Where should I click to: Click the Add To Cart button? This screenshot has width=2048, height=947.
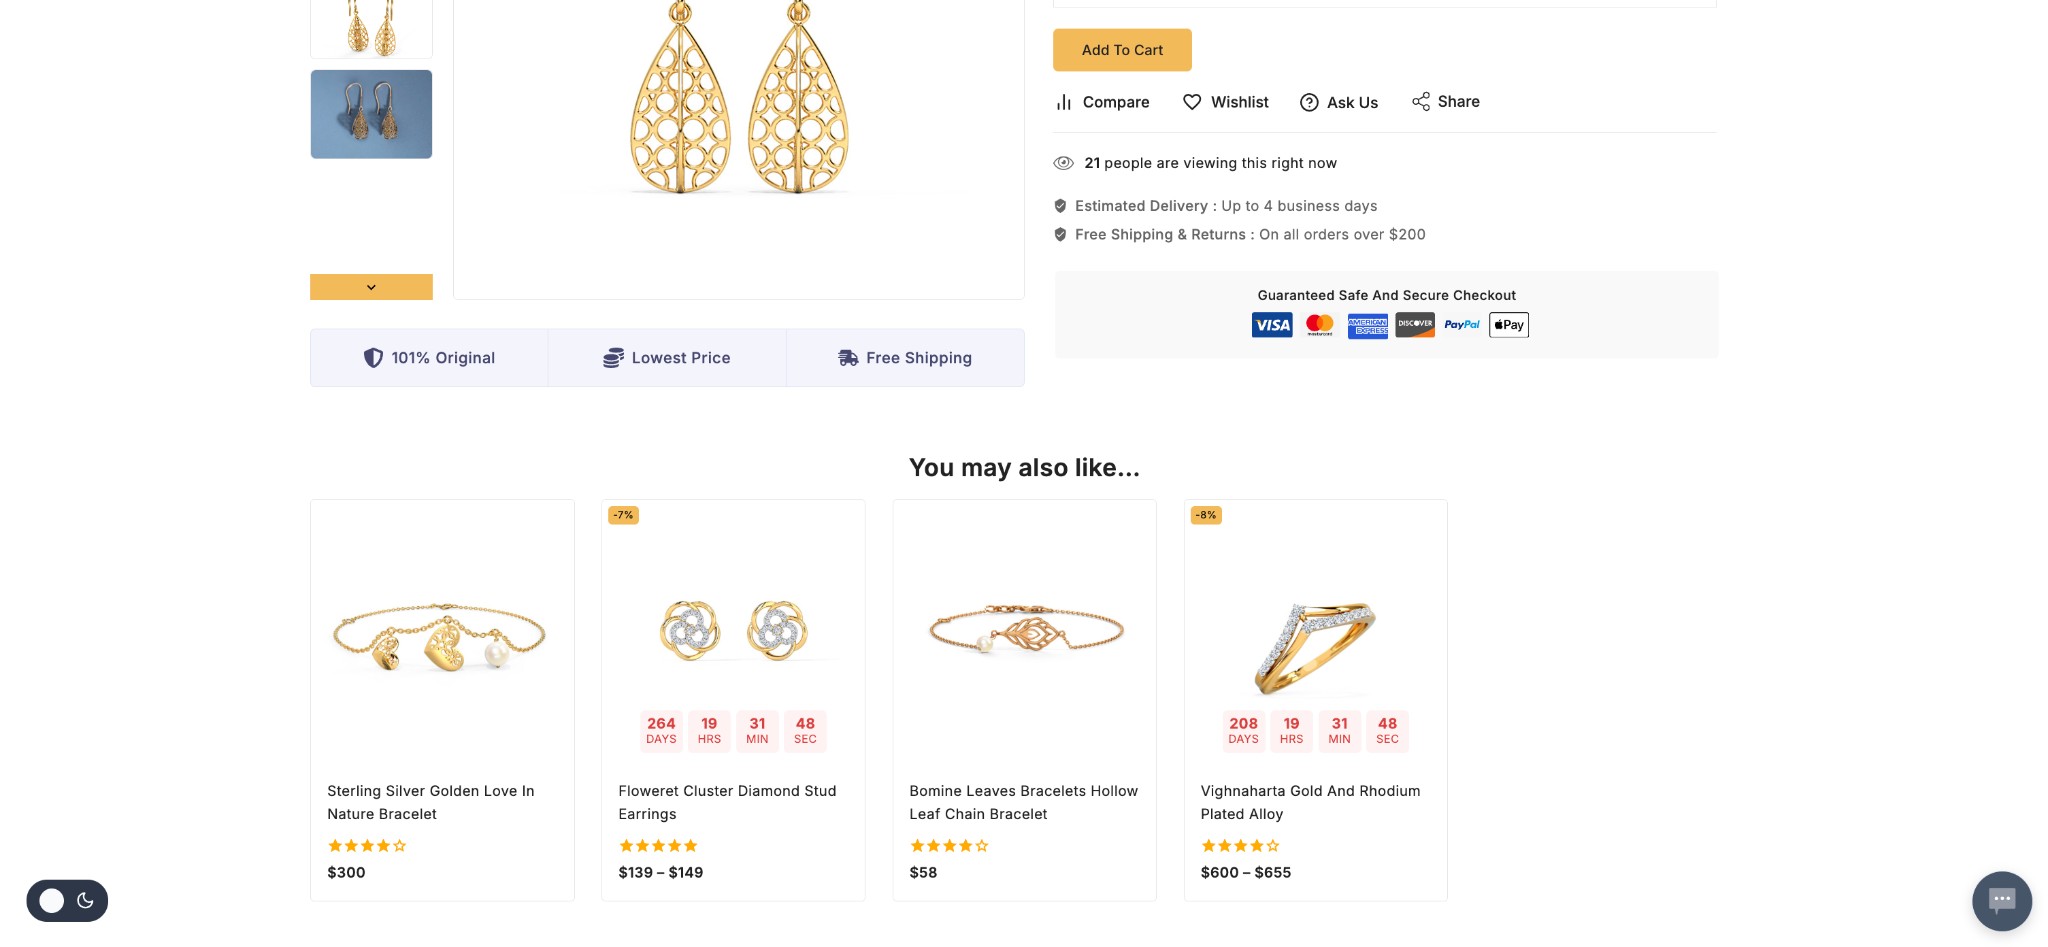pyautogui.click(x=1122, y=50)
